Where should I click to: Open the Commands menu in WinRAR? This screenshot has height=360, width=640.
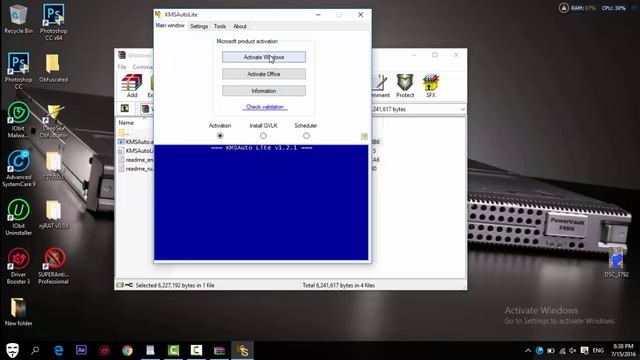tap(142, 67)
